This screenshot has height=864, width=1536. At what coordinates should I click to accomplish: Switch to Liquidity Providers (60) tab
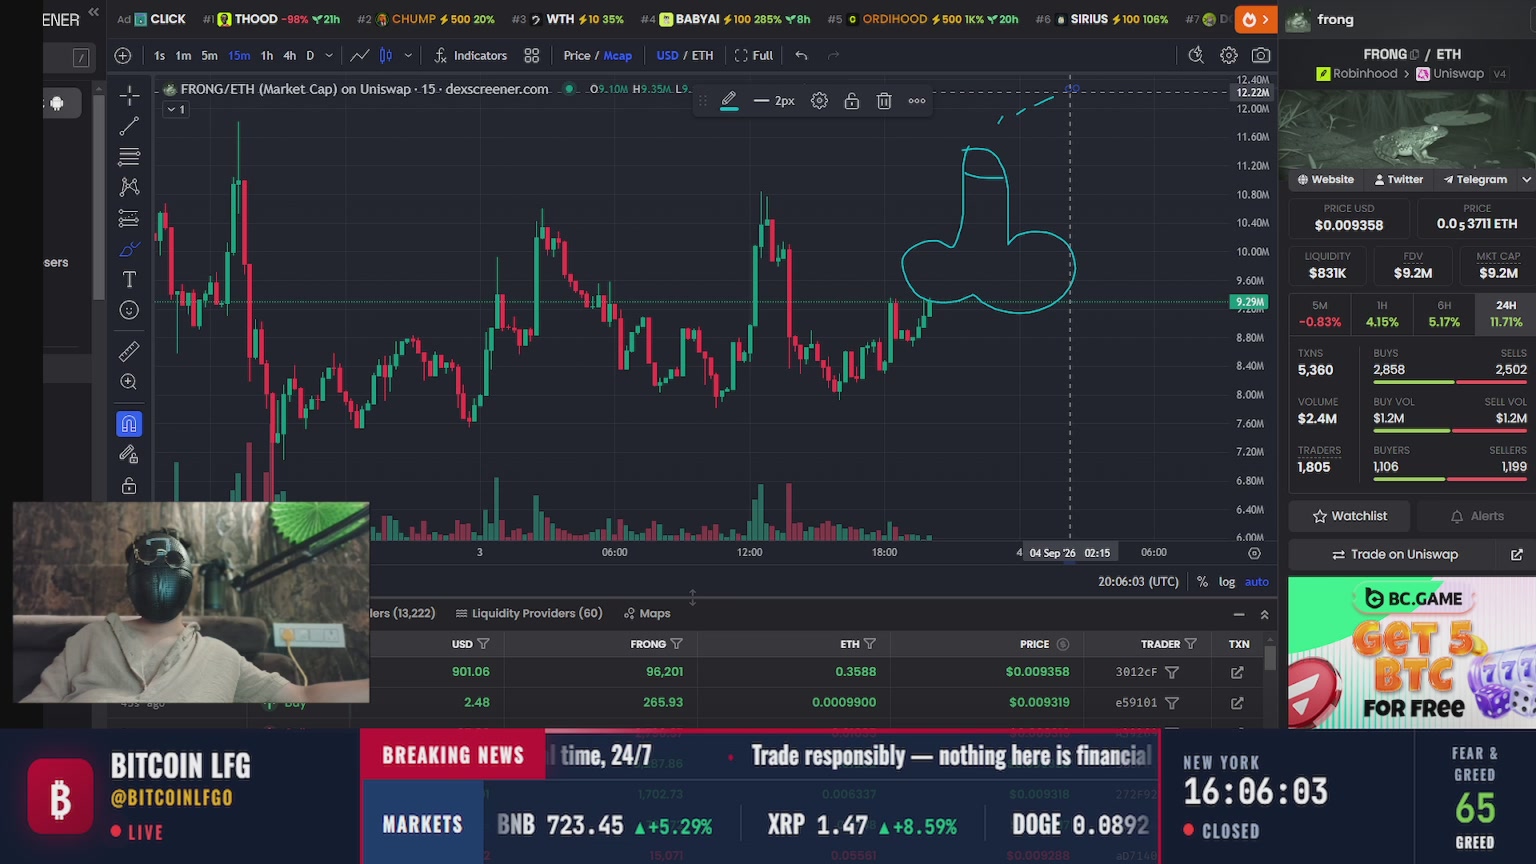[x=529, y=613]
